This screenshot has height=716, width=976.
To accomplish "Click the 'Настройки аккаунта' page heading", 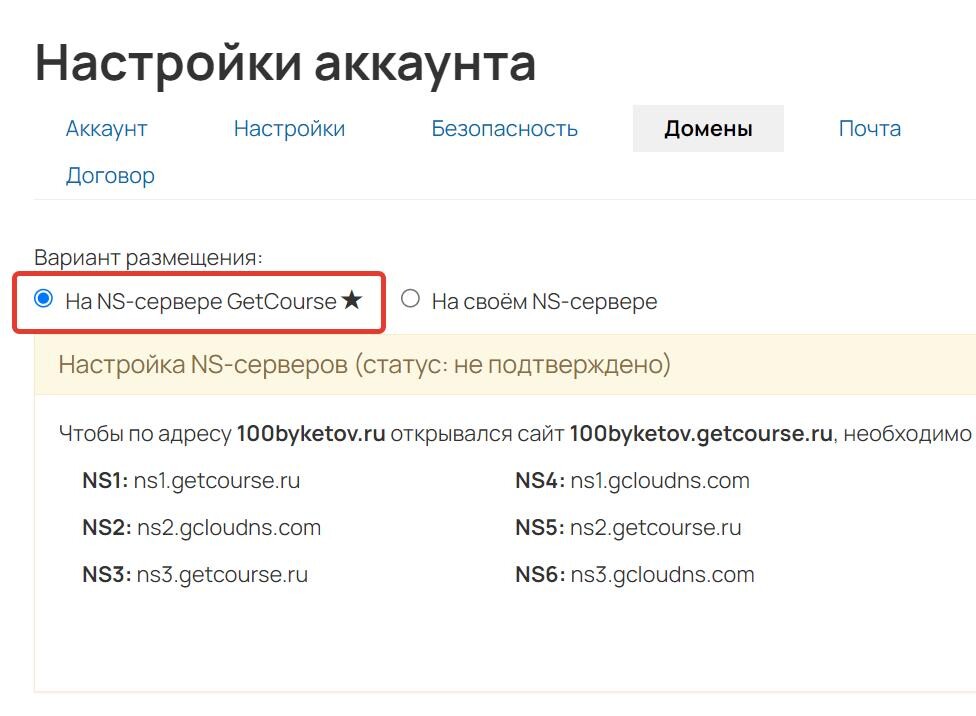I will (286, 64).
